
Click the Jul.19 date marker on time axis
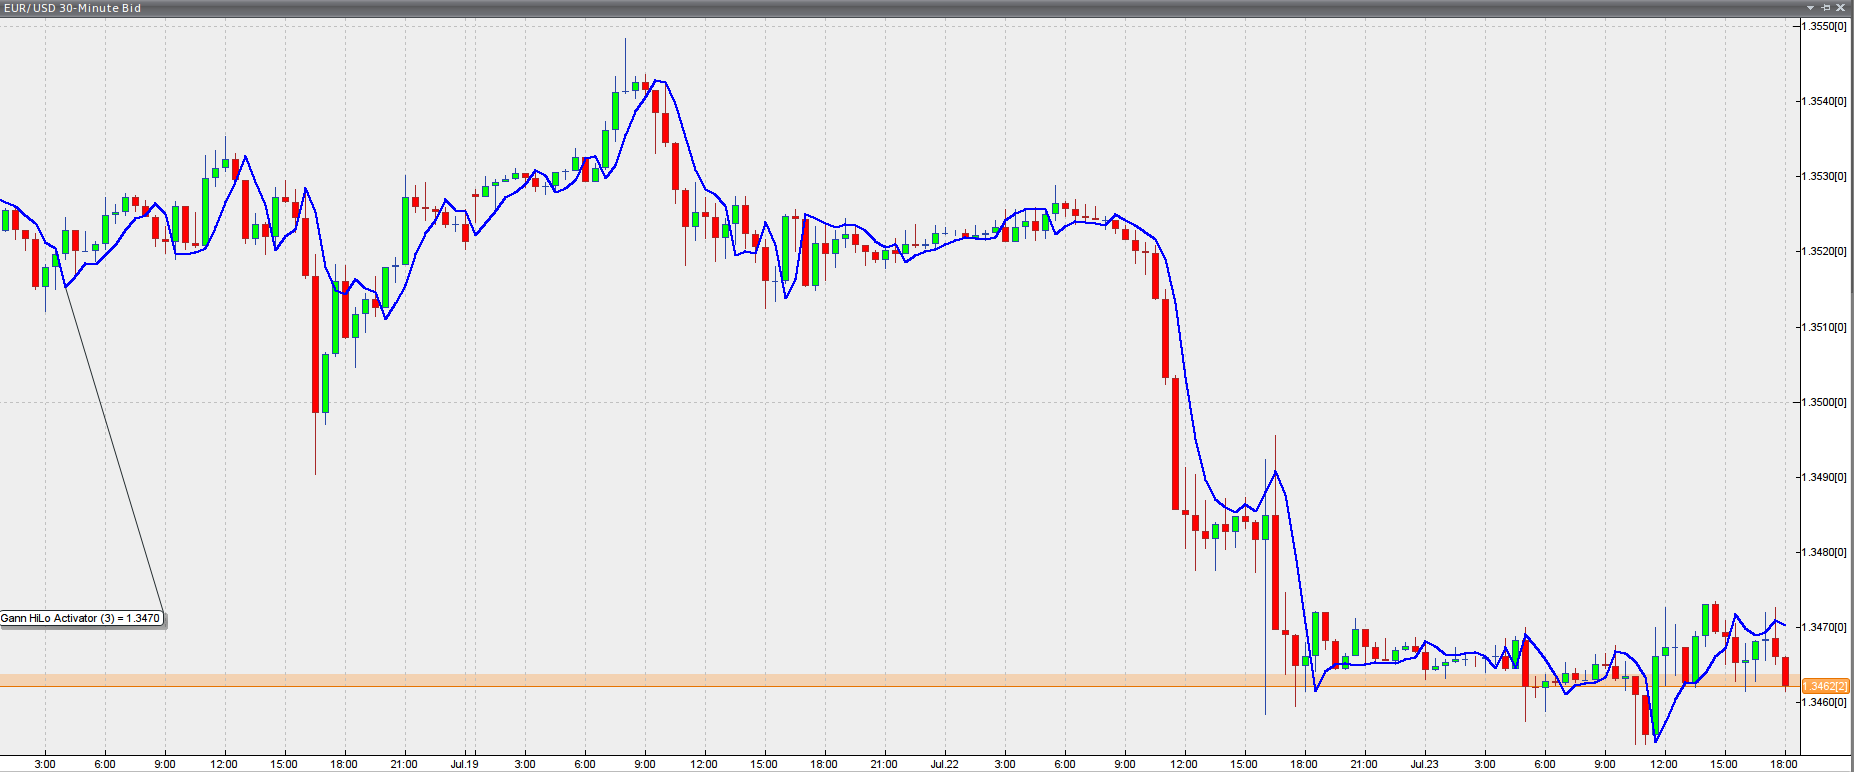coord(464,764)
